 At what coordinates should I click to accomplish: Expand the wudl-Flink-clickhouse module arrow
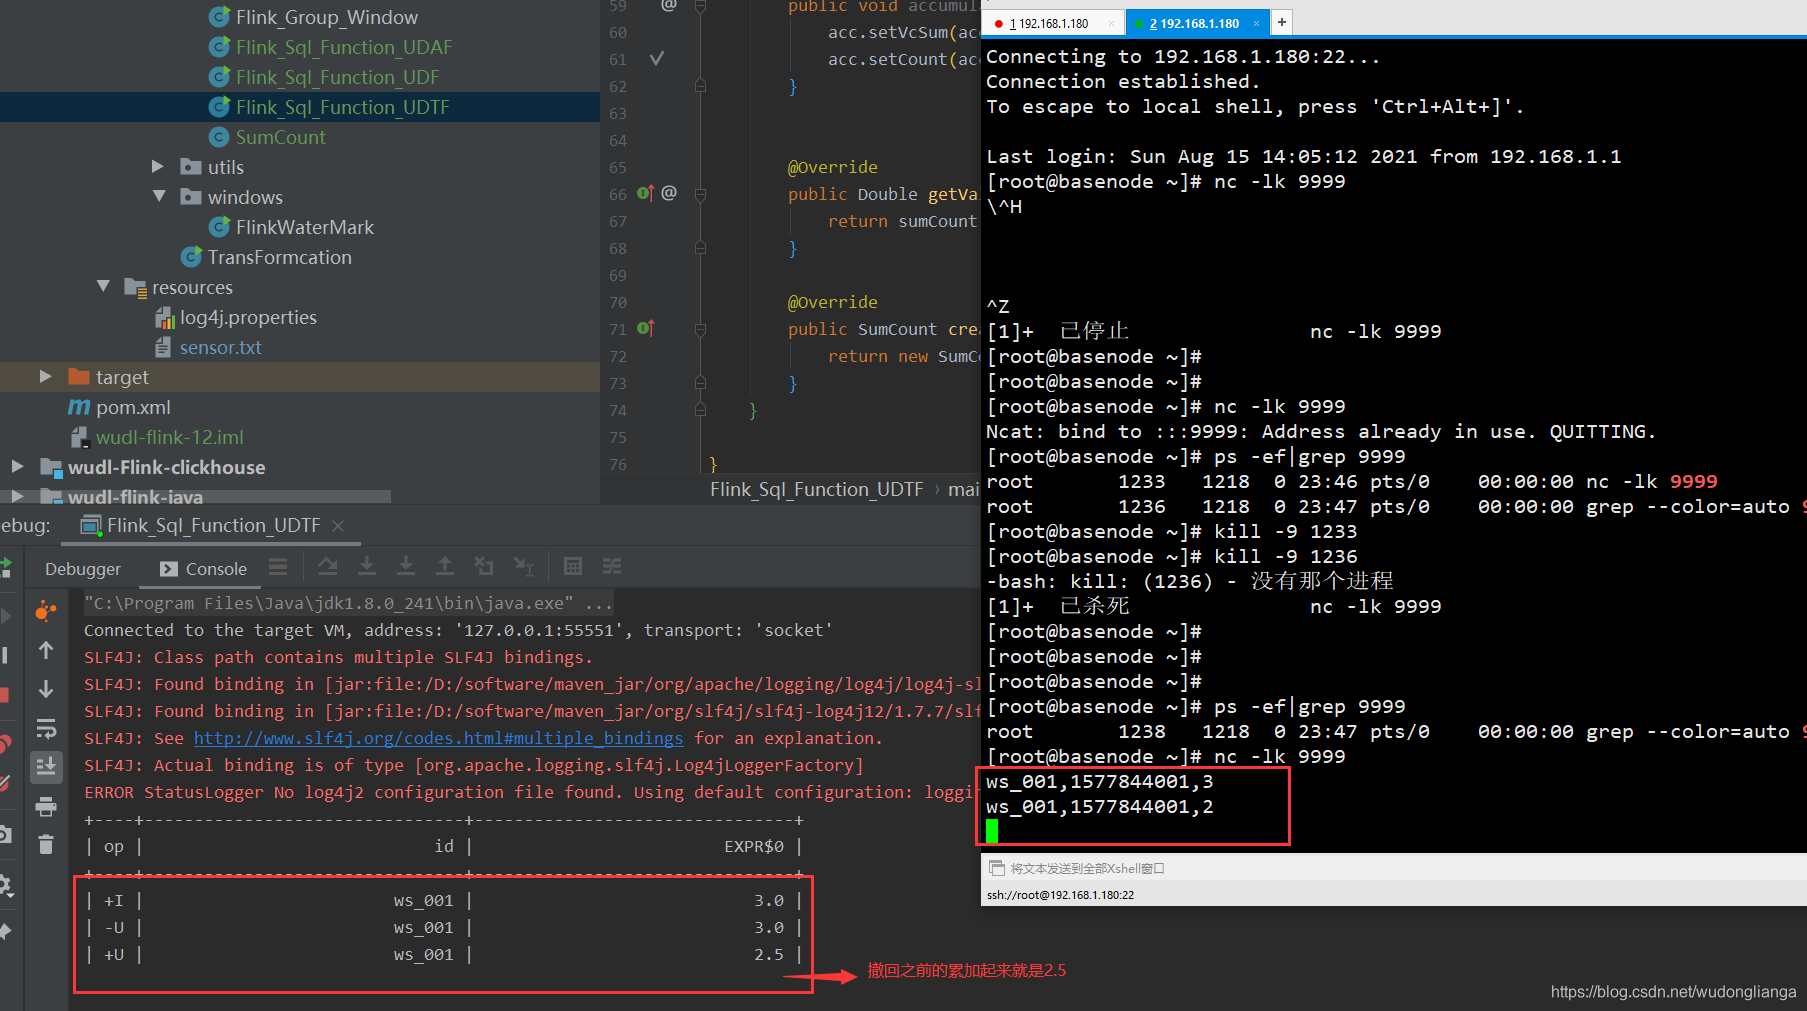[17, 466]
